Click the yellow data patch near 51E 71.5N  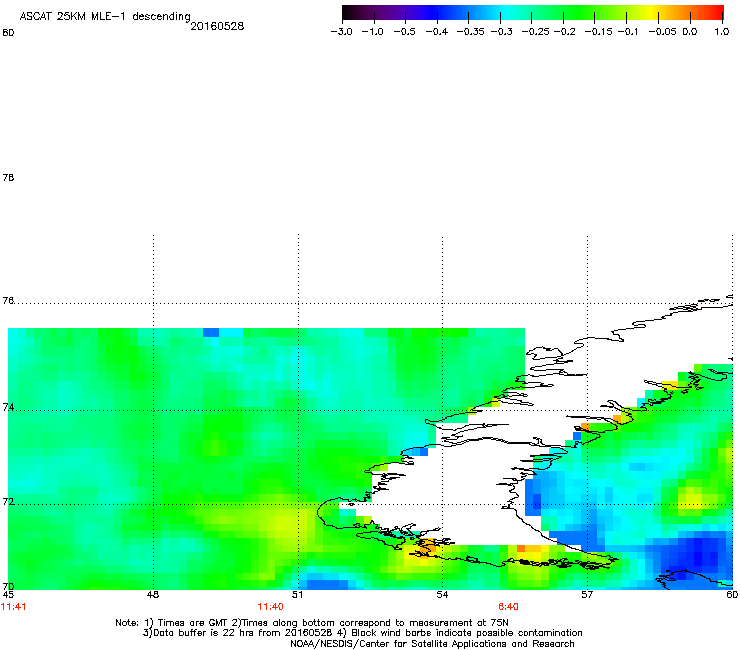coord(288,523)
